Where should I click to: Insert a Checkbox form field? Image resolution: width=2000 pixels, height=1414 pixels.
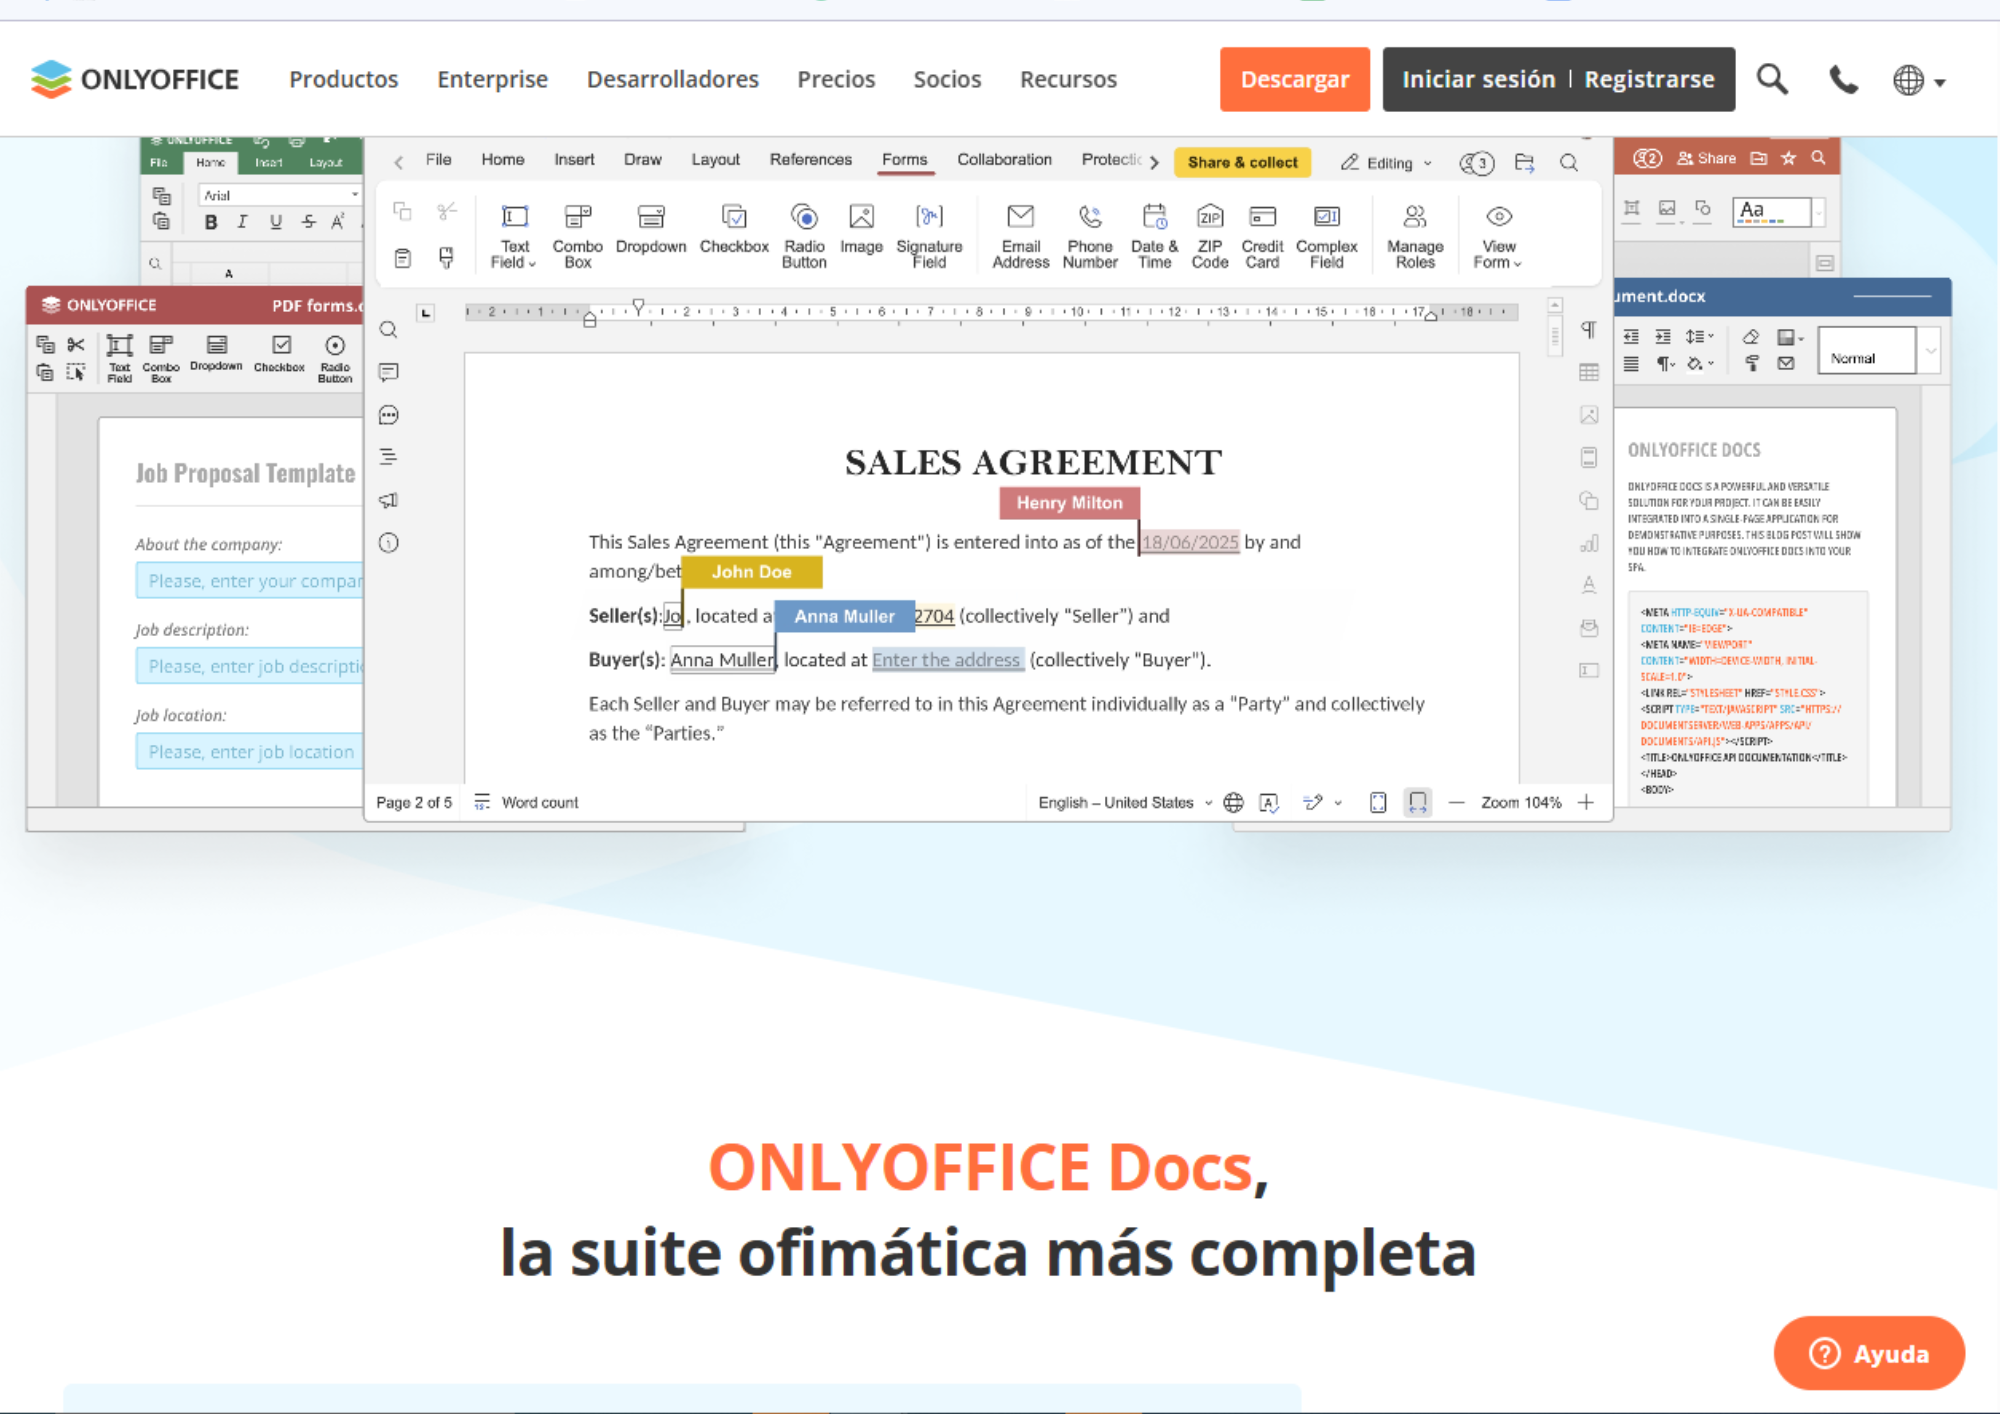click(734, 230)
